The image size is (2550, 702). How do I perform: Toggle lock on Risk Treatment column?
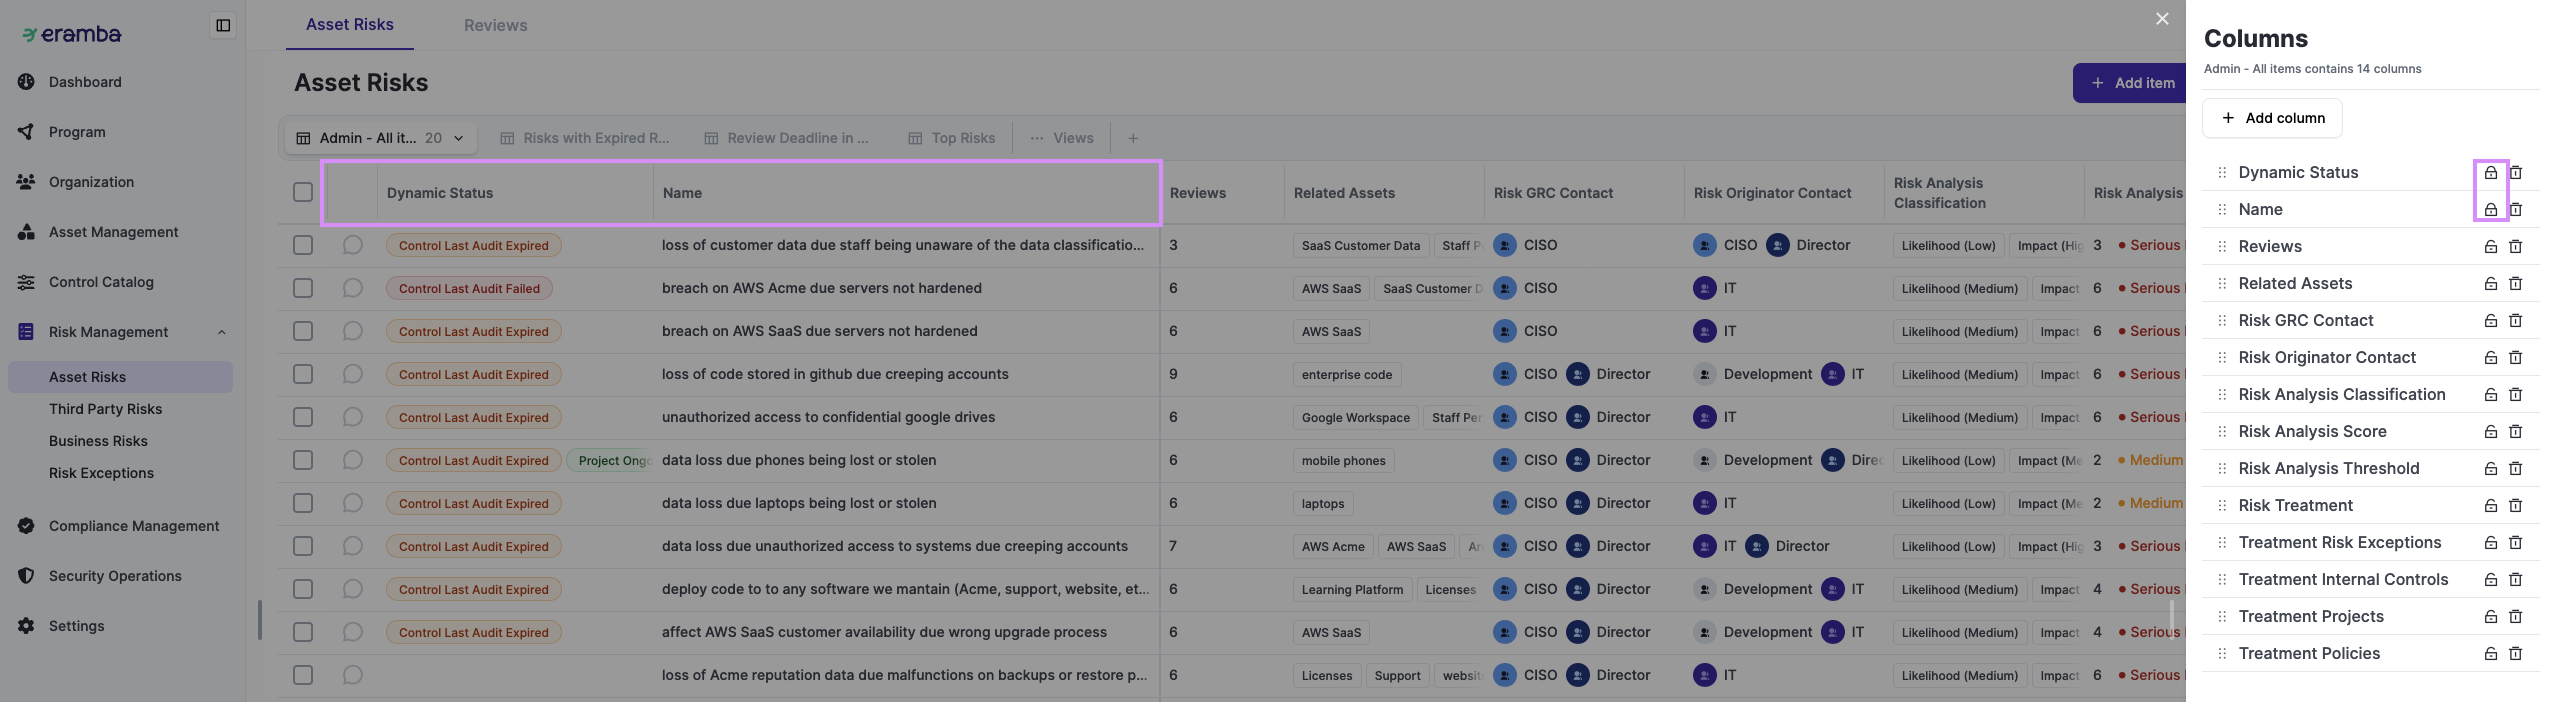(2491, 506)
